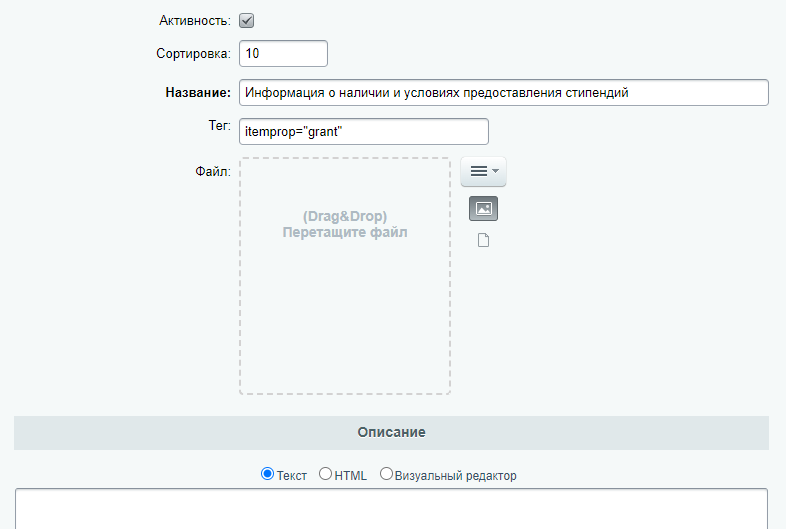Choose the HTML description mode
786x529 pixels.
click(325, 473)
